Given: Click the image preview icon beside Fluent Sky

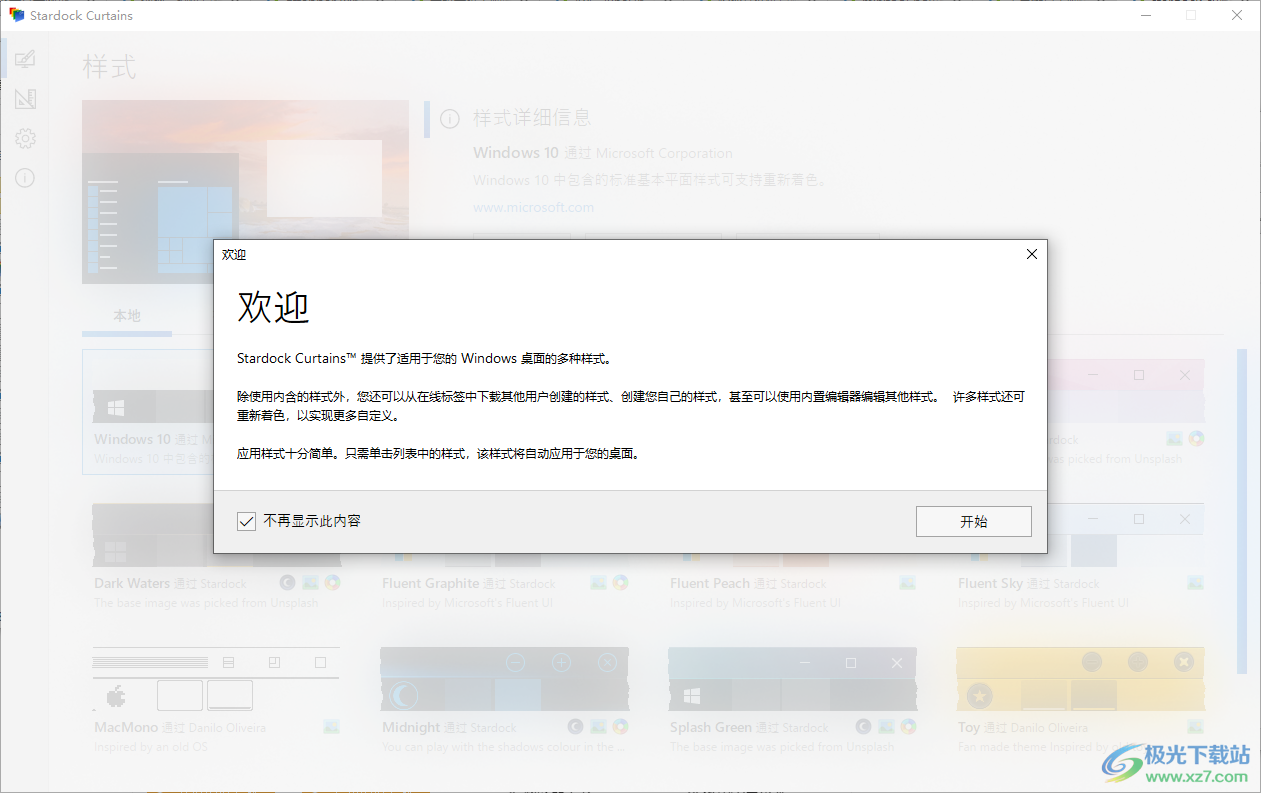Looking at the screenshot, I should [1197, 582].
